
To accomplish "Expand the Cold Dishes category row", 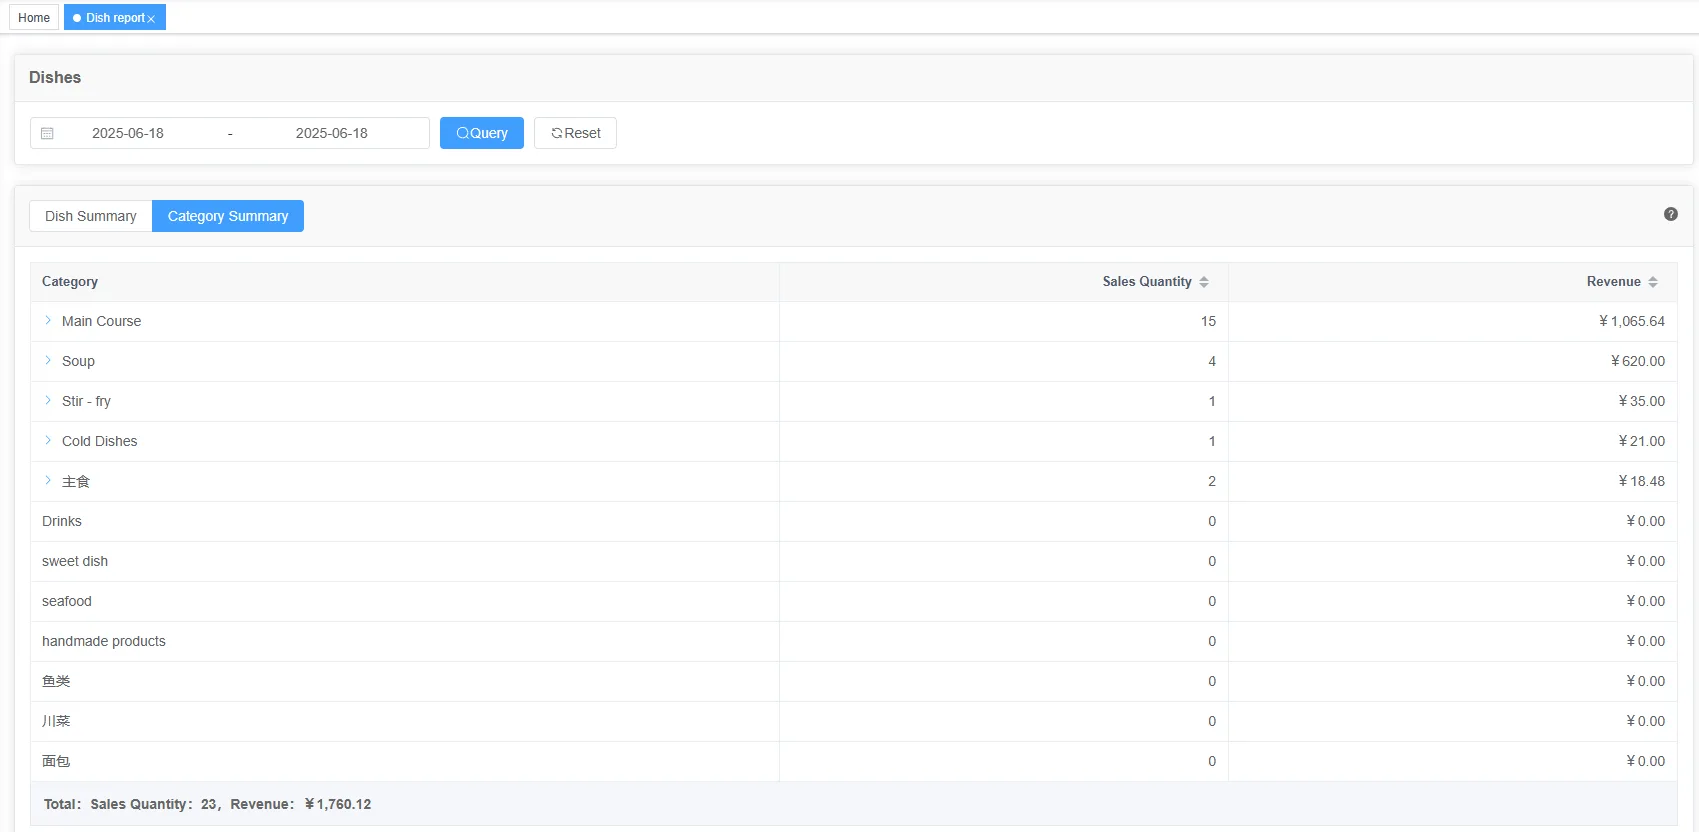I will [48, 440].
